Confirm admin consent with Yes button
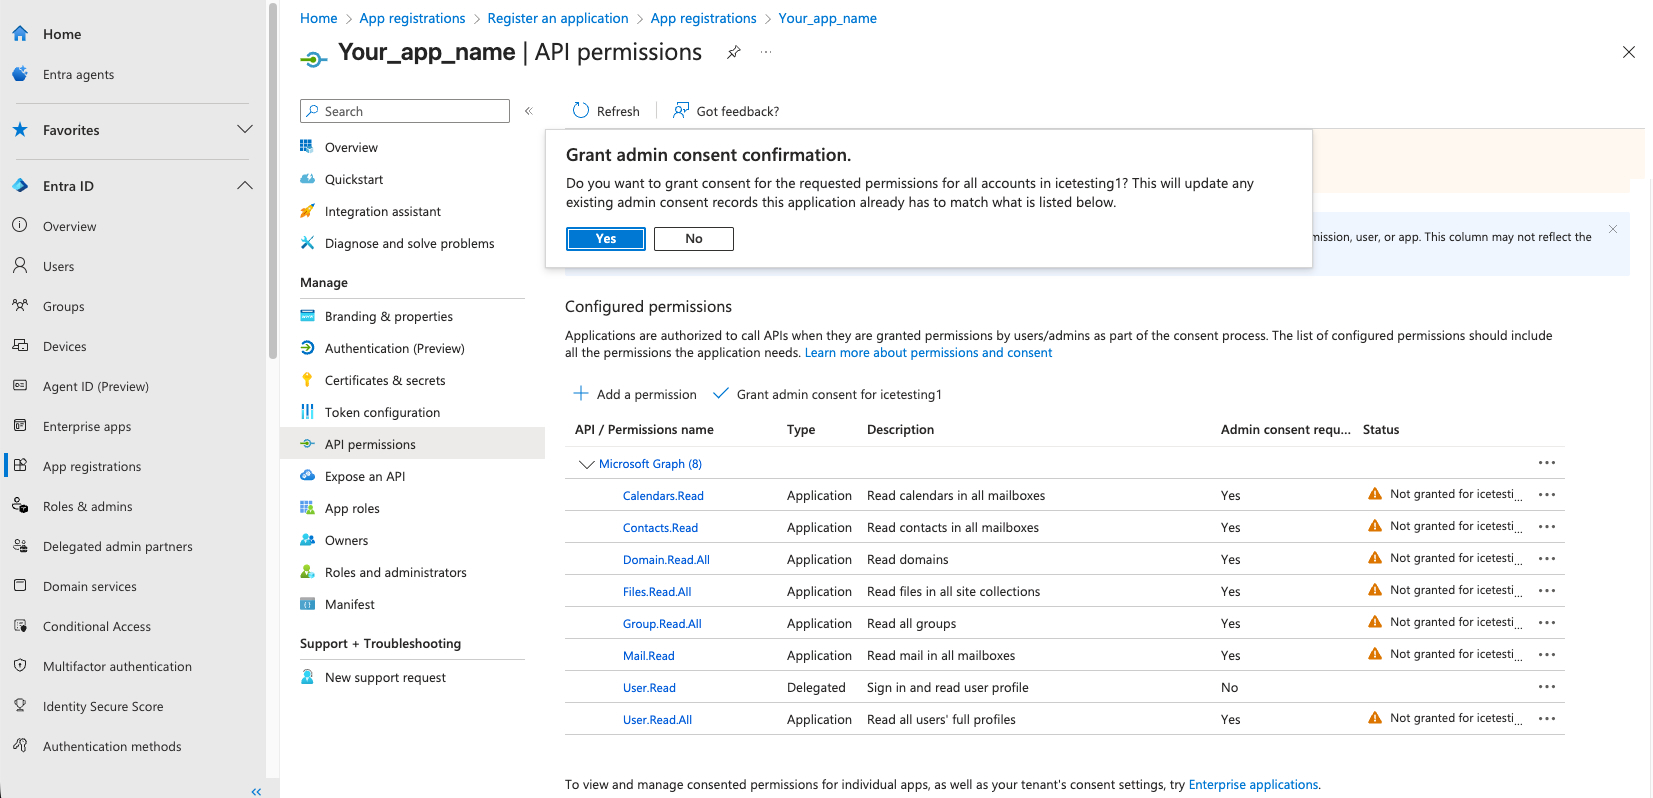 [x=606, y=239]
